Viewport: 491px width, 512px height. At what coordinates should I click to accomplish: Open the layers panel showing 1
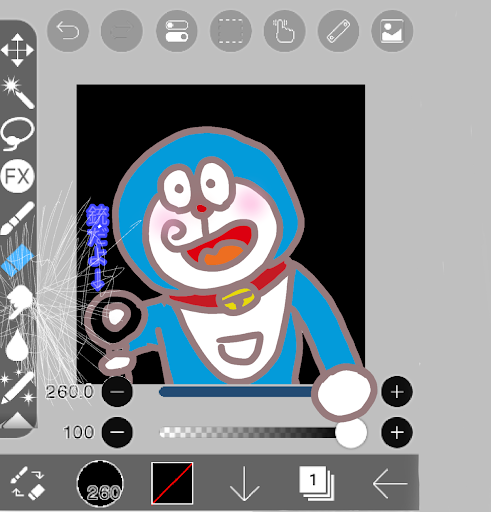coord(317,483)
